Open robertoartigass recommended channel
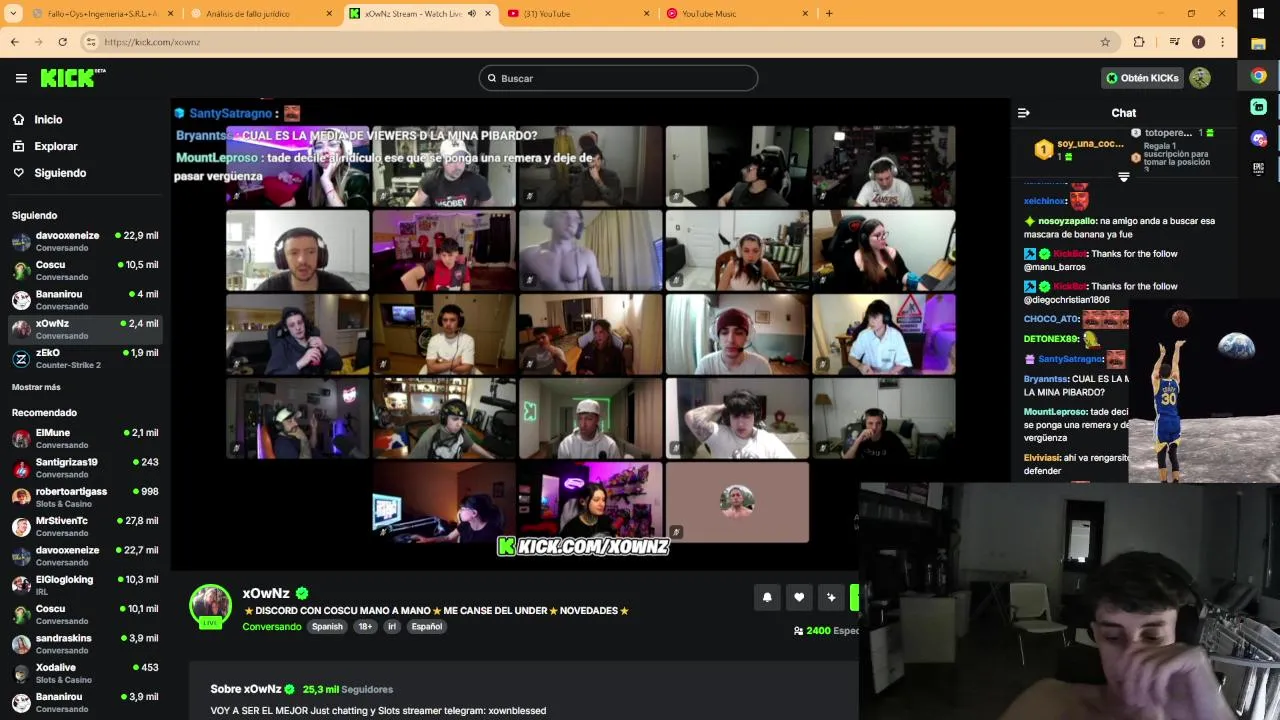 (x=85, y=497)
